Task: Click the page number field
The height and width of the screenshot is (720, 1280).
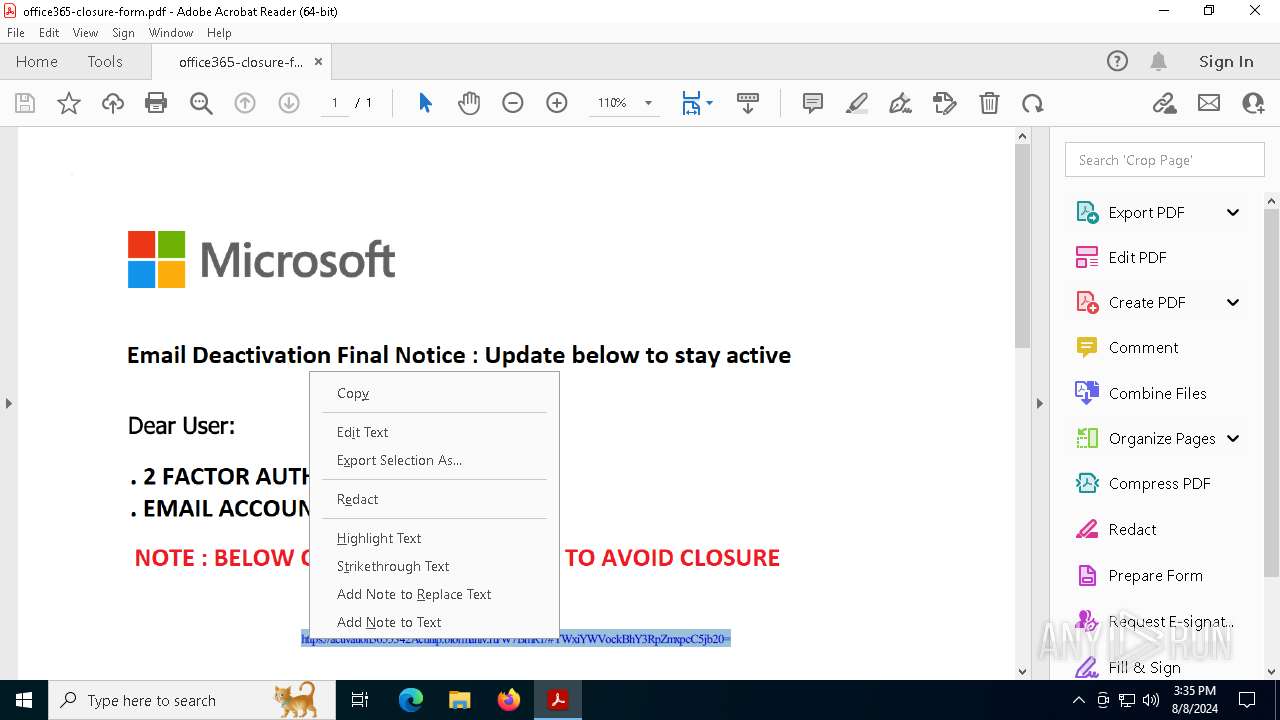Action: (335, 103)
